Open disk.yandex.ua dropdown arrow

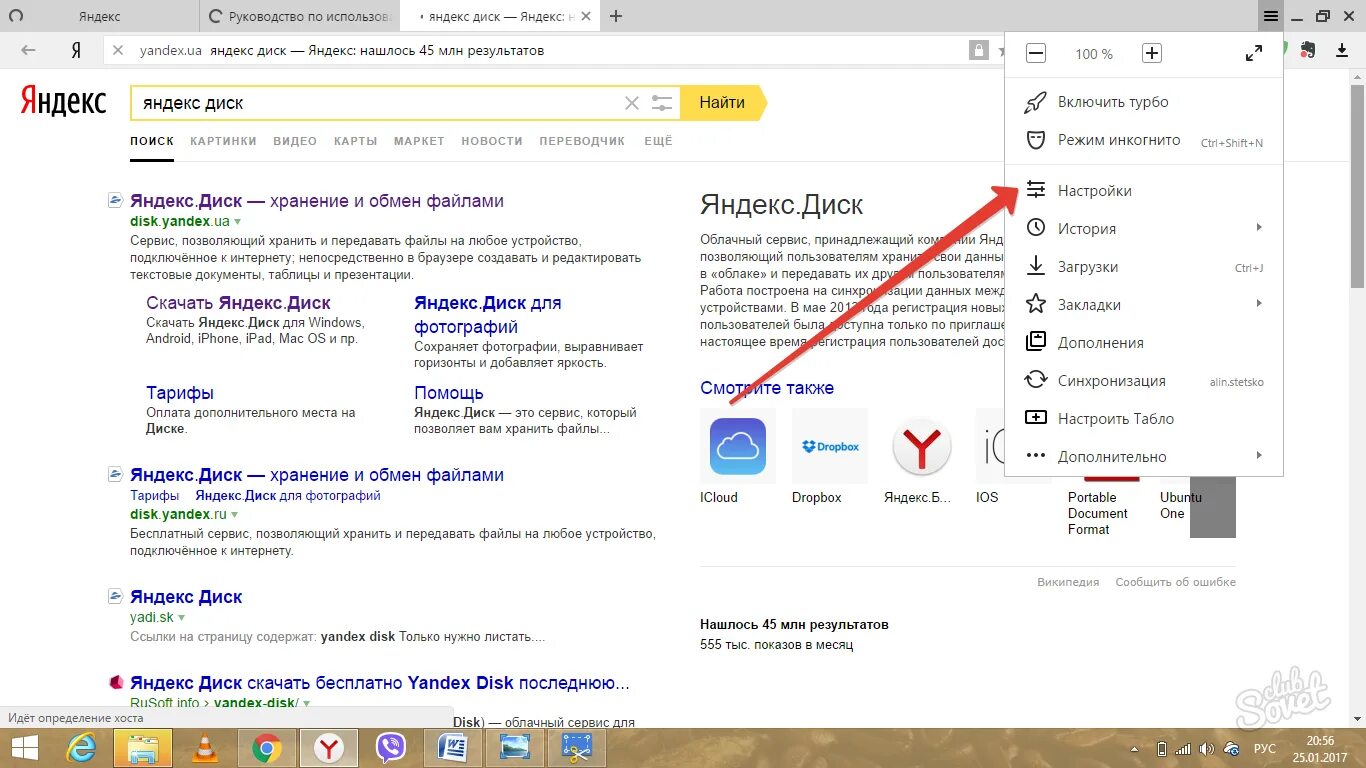[x=237, y=222]
